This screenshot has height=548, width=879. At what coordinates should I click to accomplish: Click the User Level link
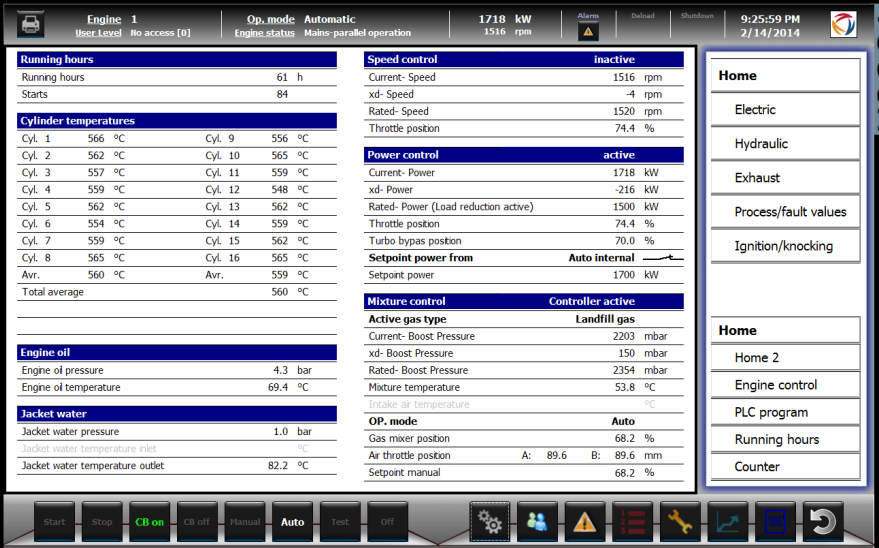pyautogui.click(x=98, y=33)
